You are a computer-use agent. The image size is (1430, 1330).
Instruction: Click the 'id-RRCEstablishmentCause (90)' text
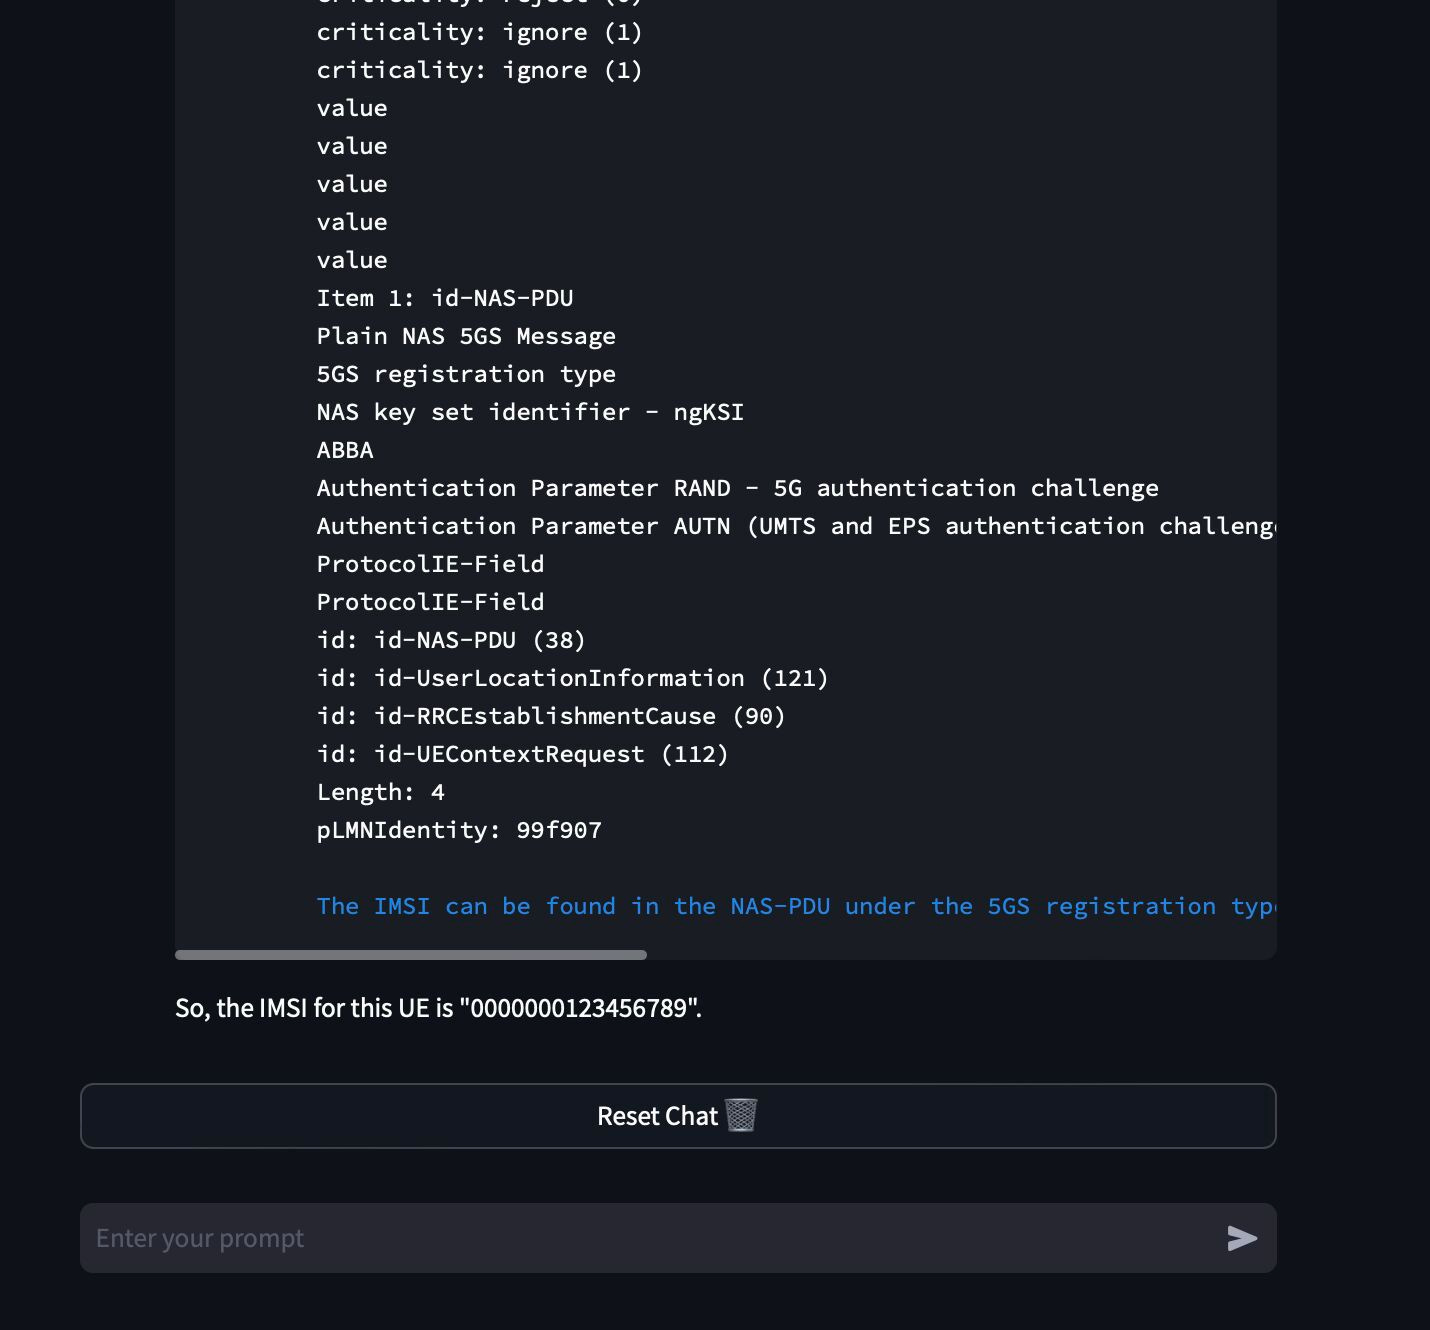[550, 715]
